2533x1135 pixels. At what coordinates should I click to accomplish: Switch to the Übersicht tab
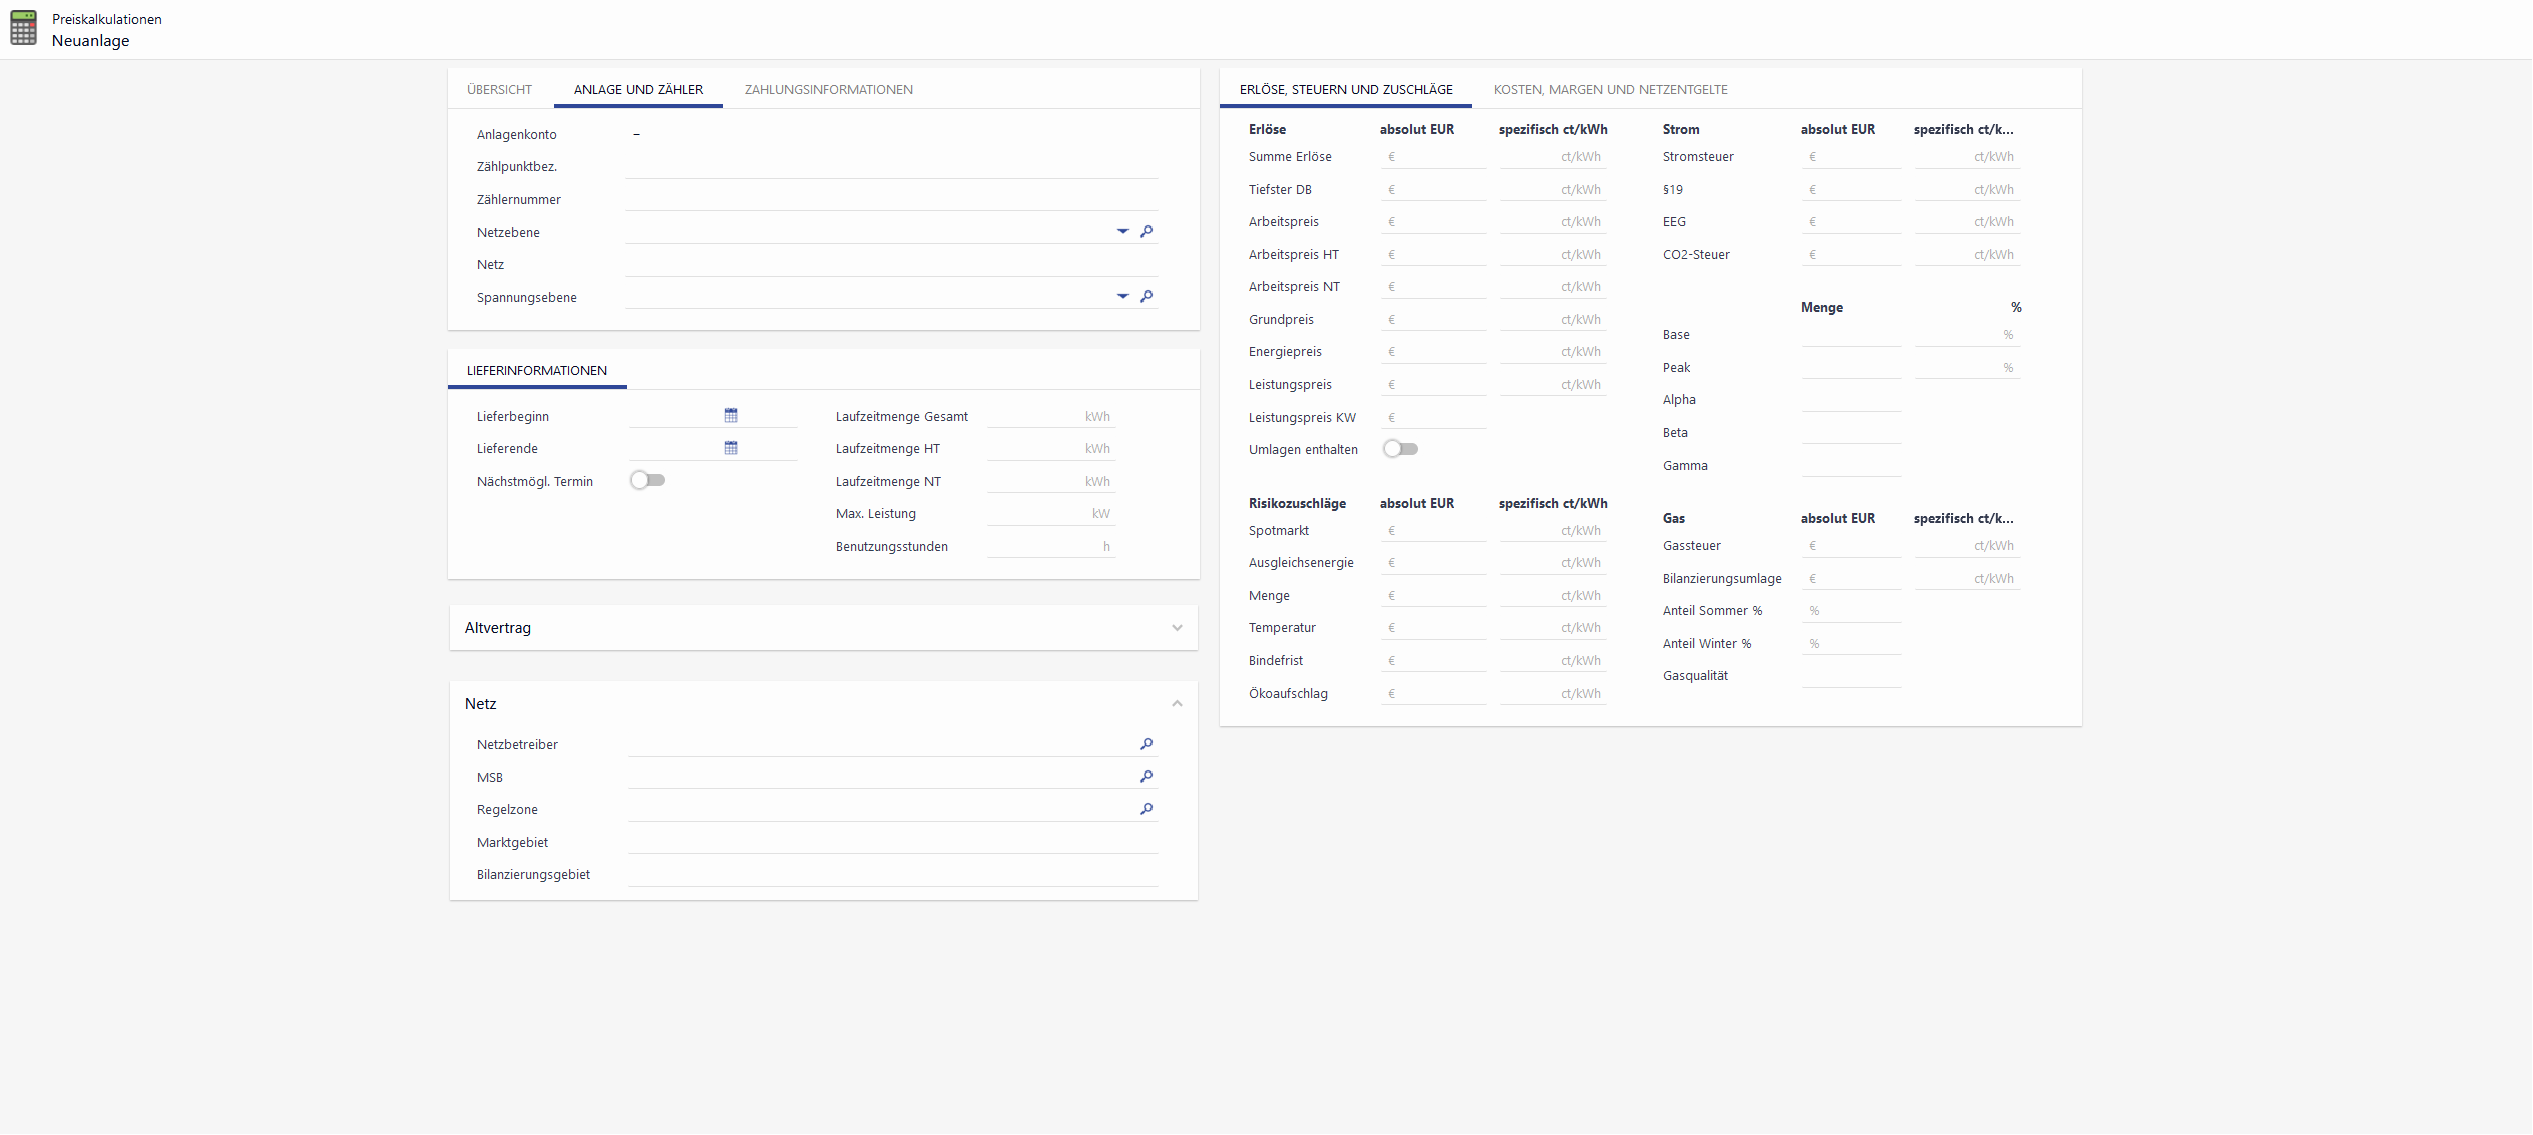[x=499, y=89]
